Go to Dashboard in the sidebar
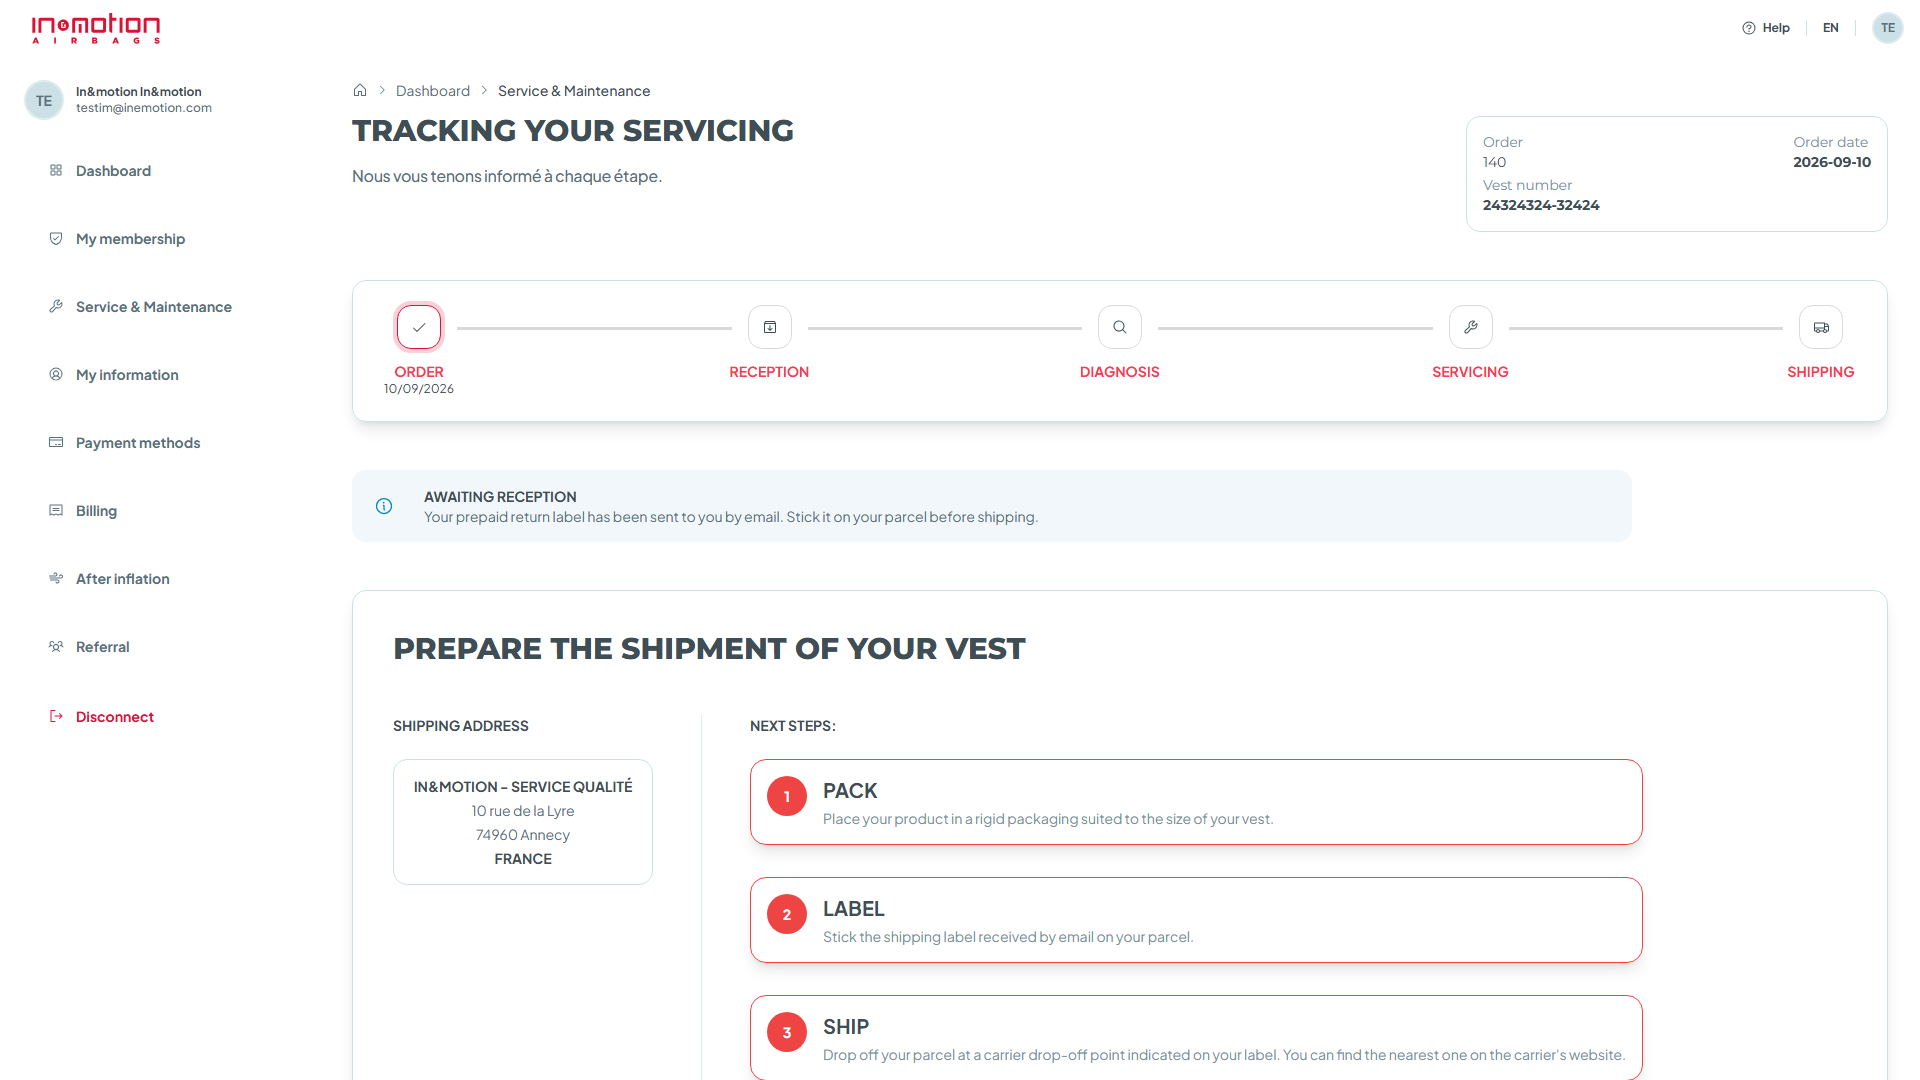The image size is (1920, 1080). 113,171
